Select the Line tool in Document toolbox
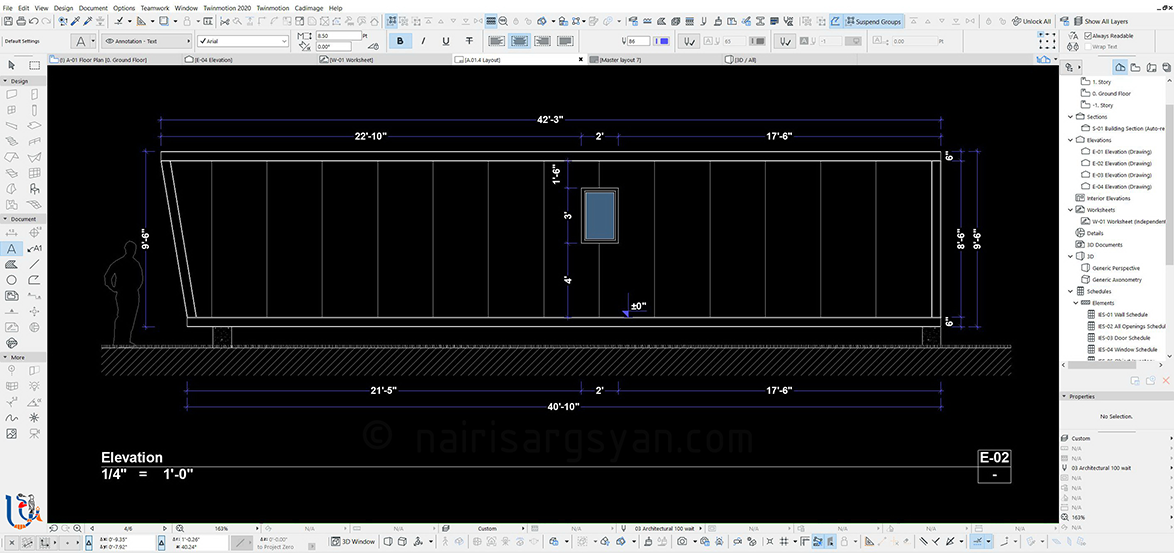 (34, 264)
